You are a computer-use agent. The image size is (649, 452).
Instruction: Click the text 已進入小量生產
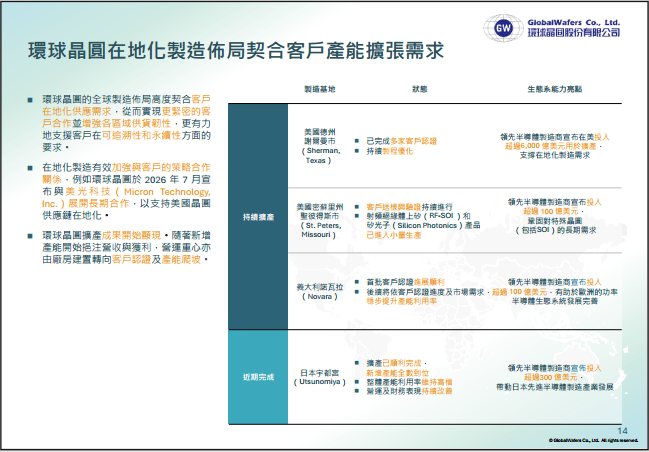pyautogui.click(x=394, y=235)
